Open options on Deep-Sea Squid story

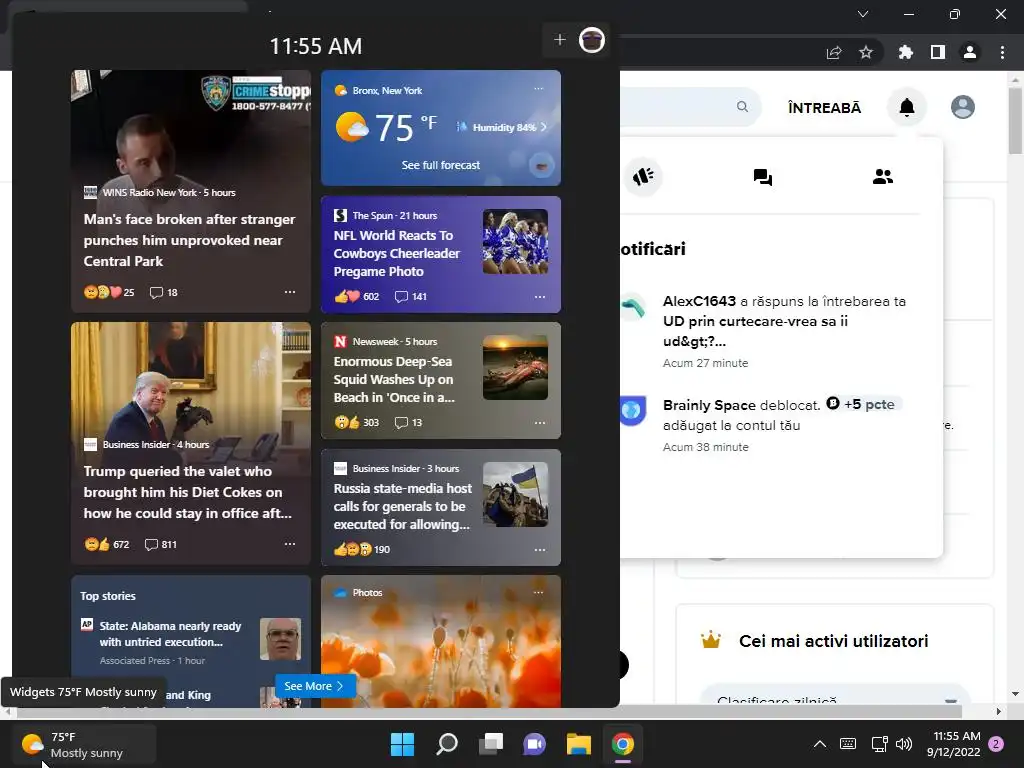[539, 423]
